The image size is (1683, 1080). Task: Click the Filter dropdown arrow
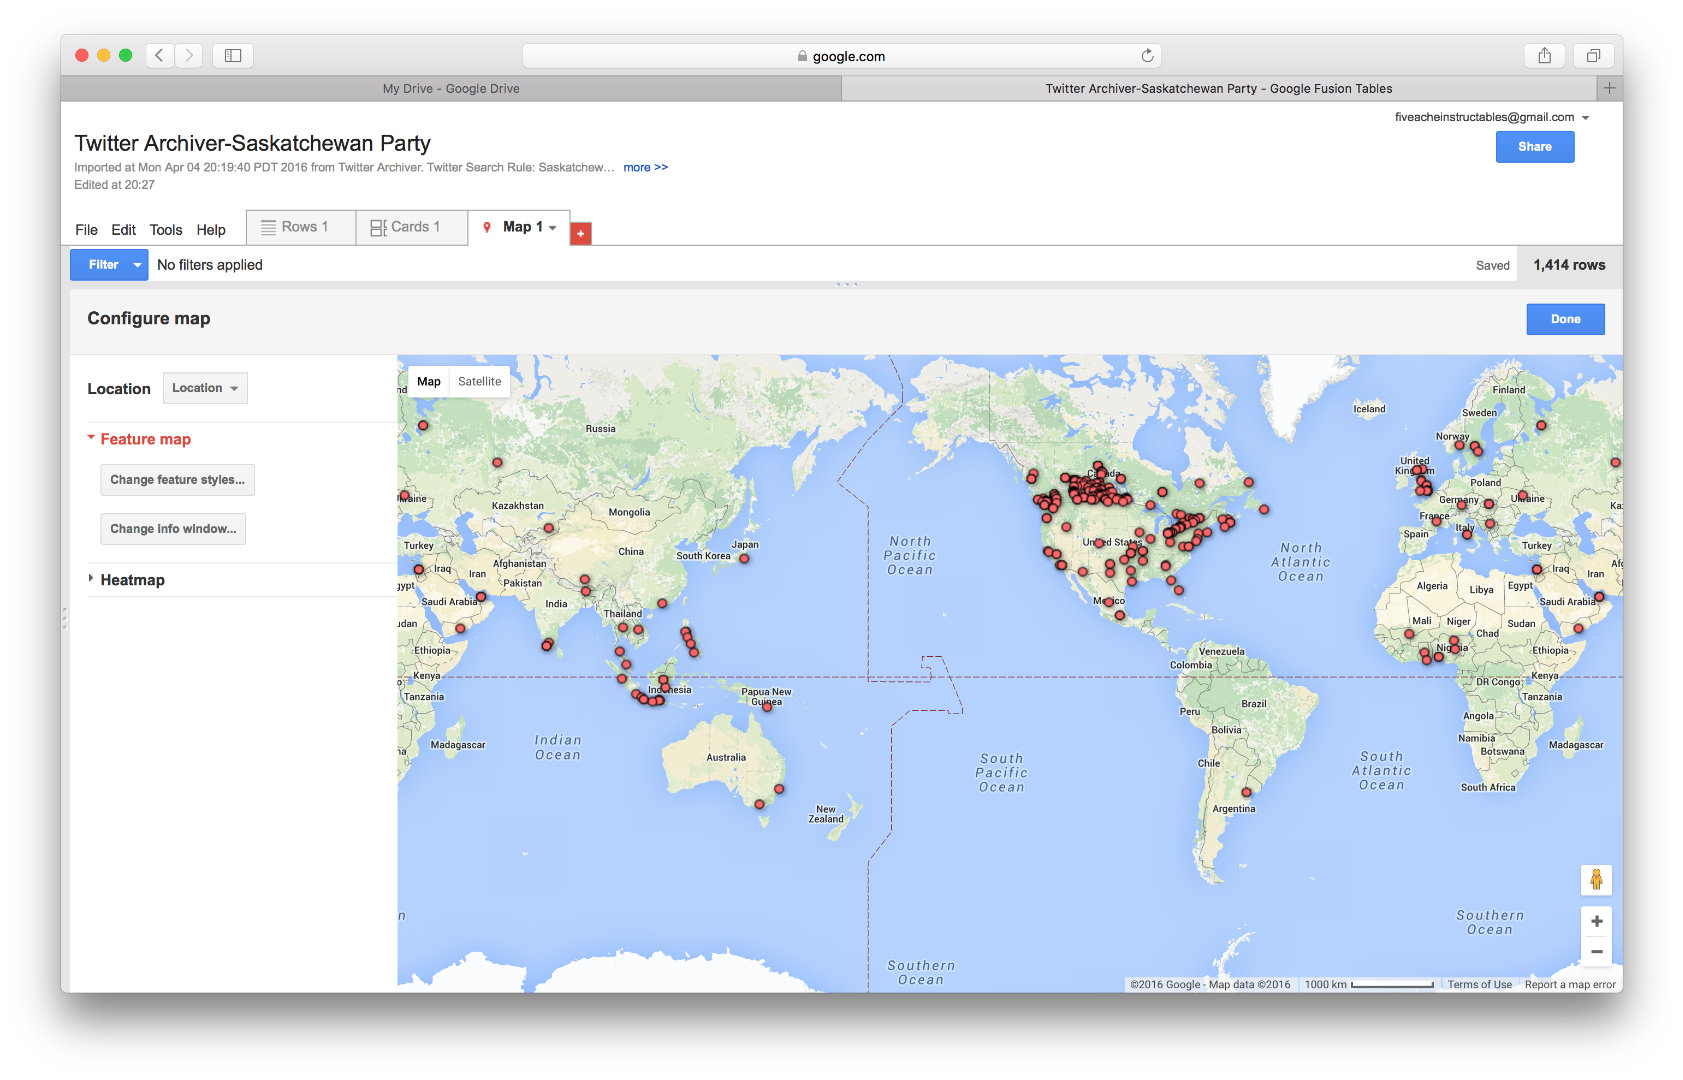pos(139,264)
